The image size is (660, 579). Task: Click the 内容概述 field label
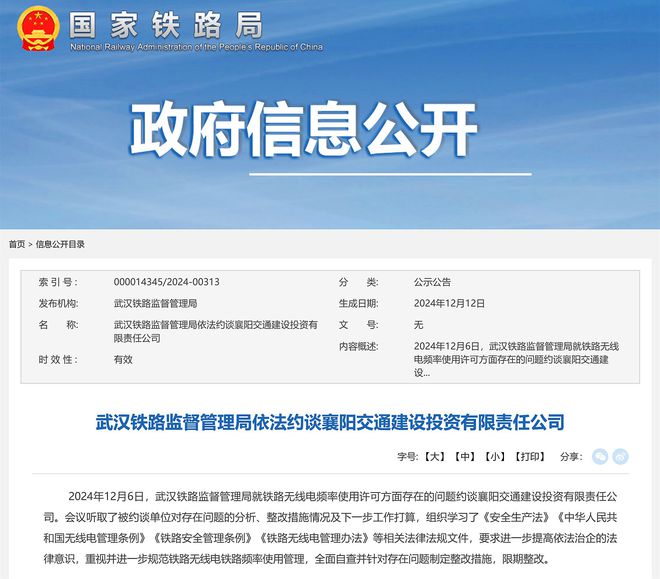pyautogui.click(x=359, y=346)
